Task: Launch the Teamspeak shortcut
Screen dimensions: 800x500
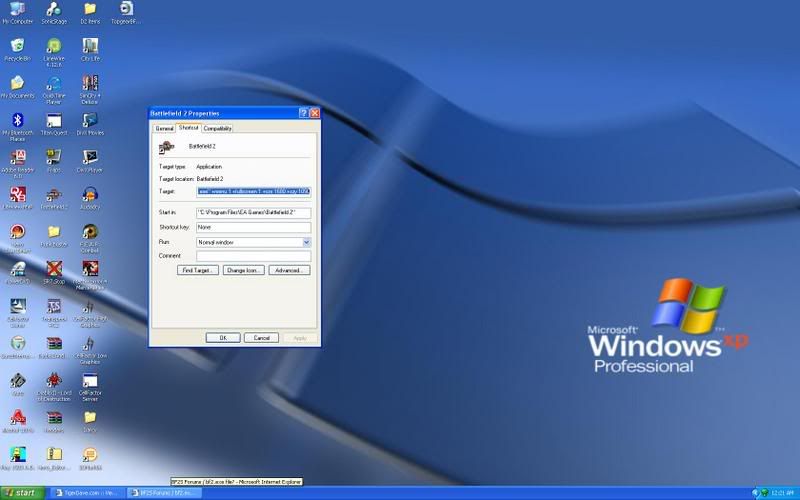Action: (x=54, y=313)
